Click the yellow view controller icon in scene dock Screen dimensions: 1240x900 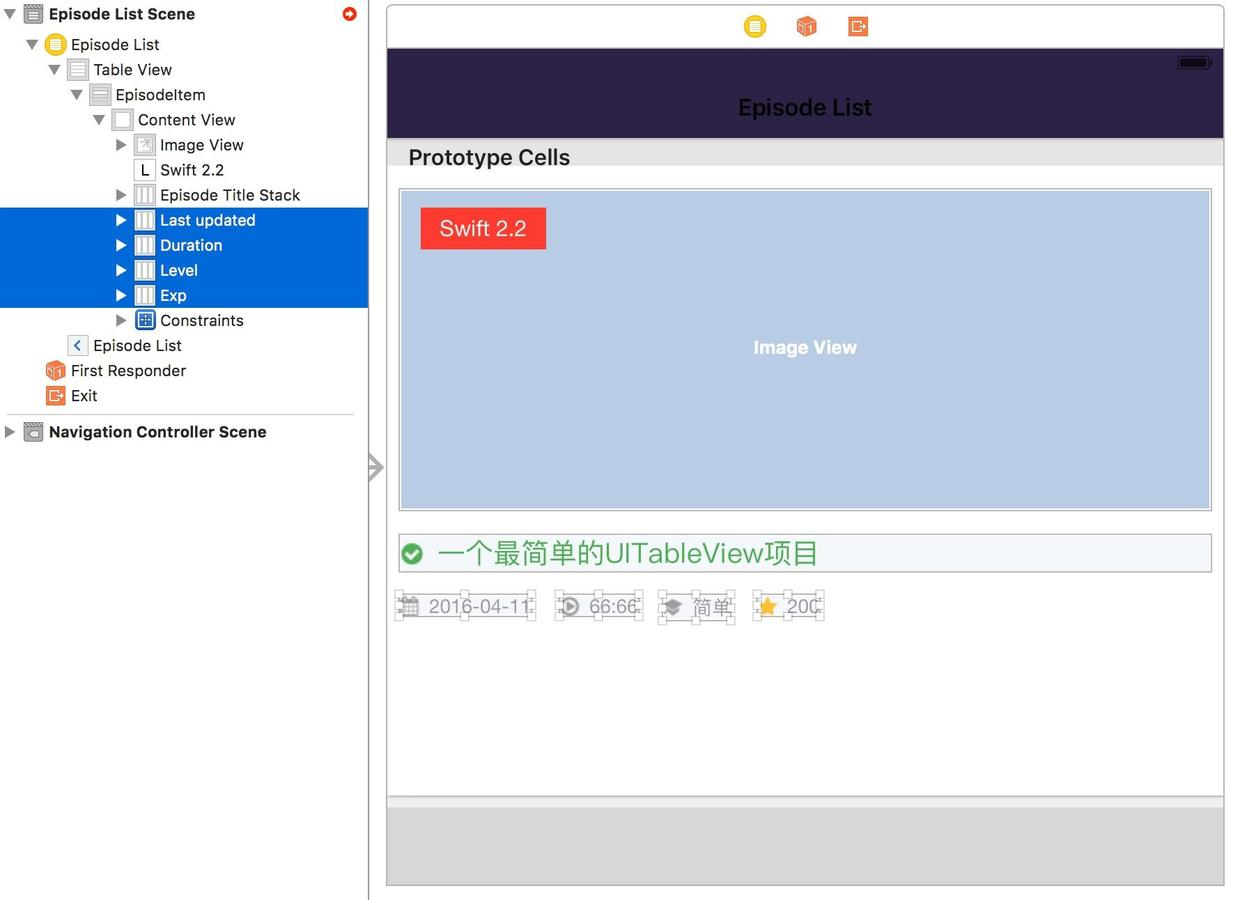[755, 26]
